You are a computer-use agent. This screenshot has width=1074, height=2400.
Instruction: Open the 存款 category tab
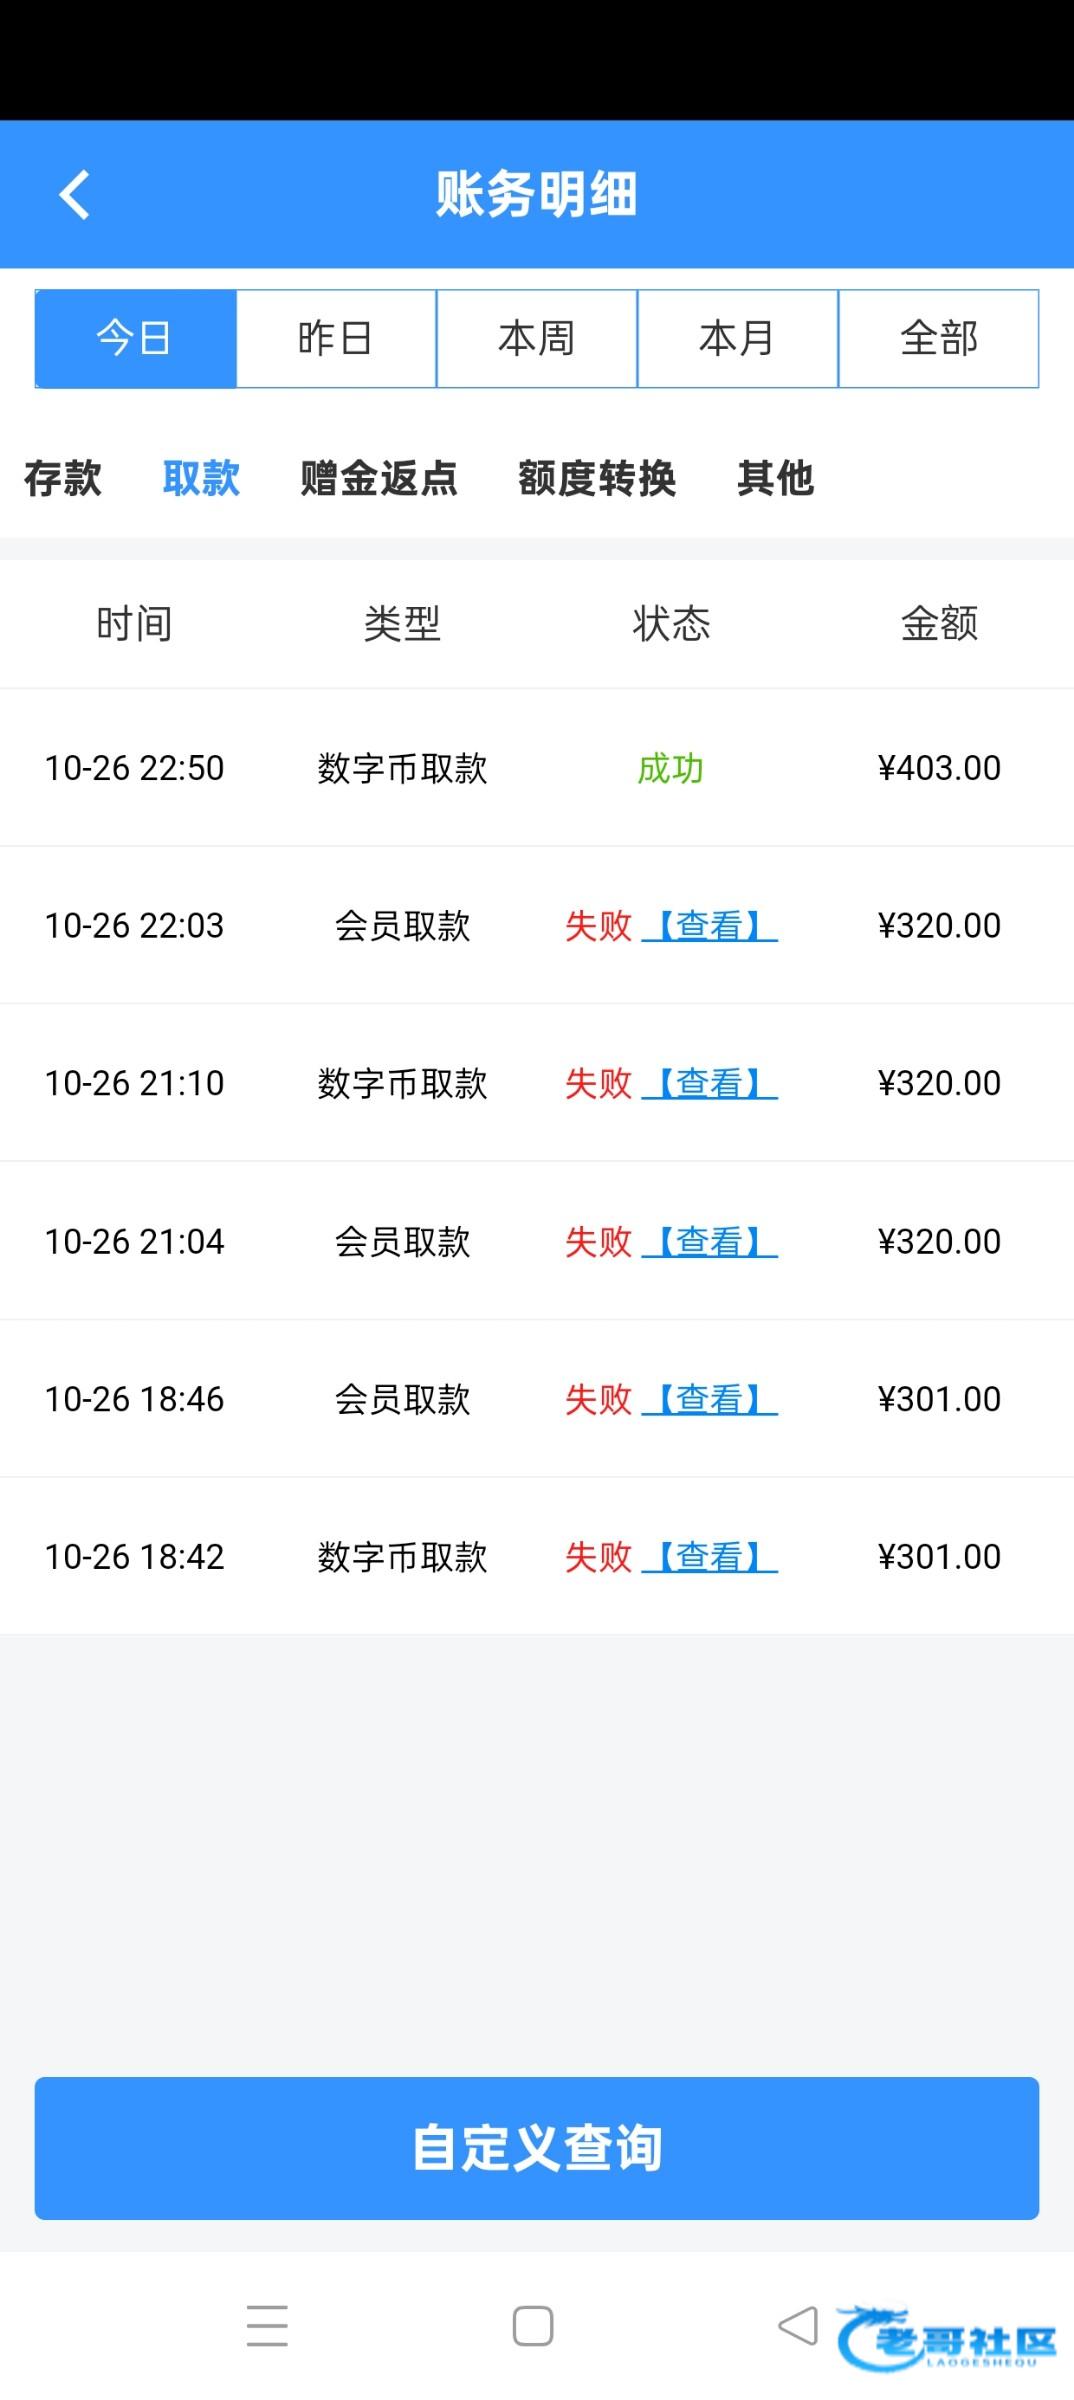click(x=63, y=478)
